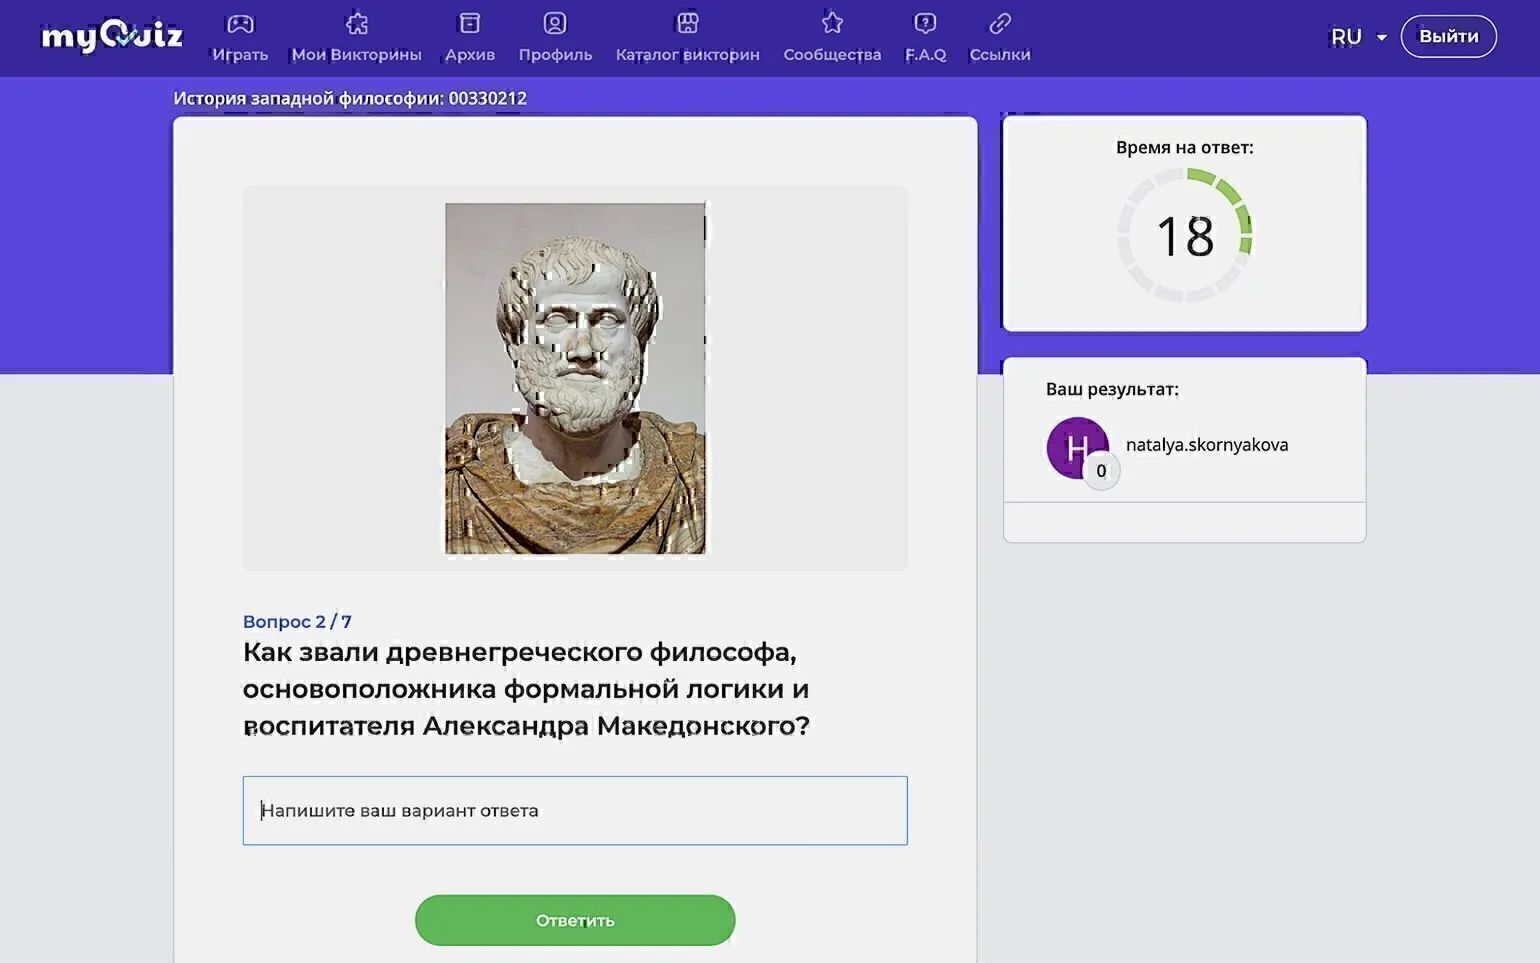The height and width of the screenshot is (963, 1540).
Task: Expand language list using the arrow
Action: [1382, 37]
